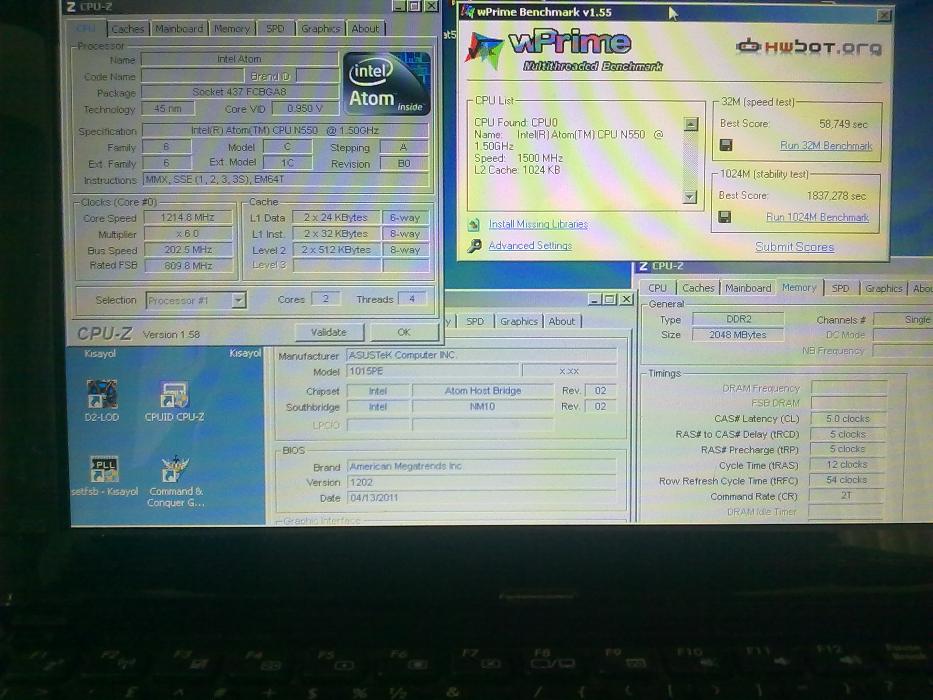This screenshot has height=700, width=933.
Task: Click the Bus Speed value 202.5 MHz
Action: [188, 249]
